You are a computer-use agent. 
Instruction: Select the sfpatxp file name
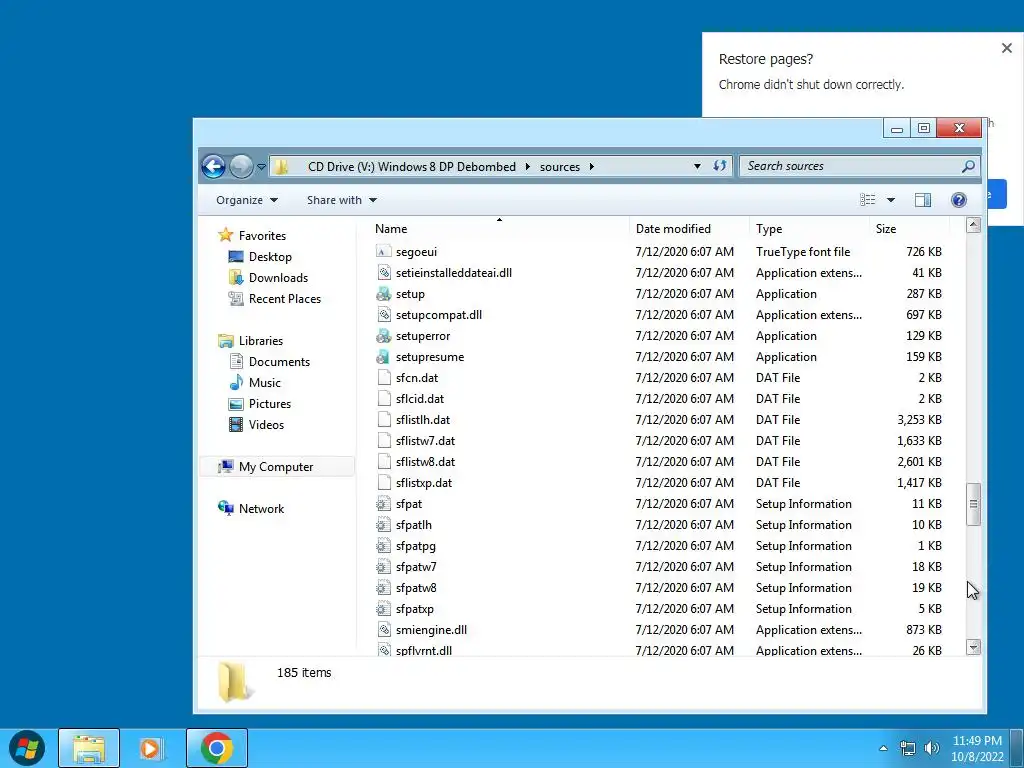click(x=415, y=609)
